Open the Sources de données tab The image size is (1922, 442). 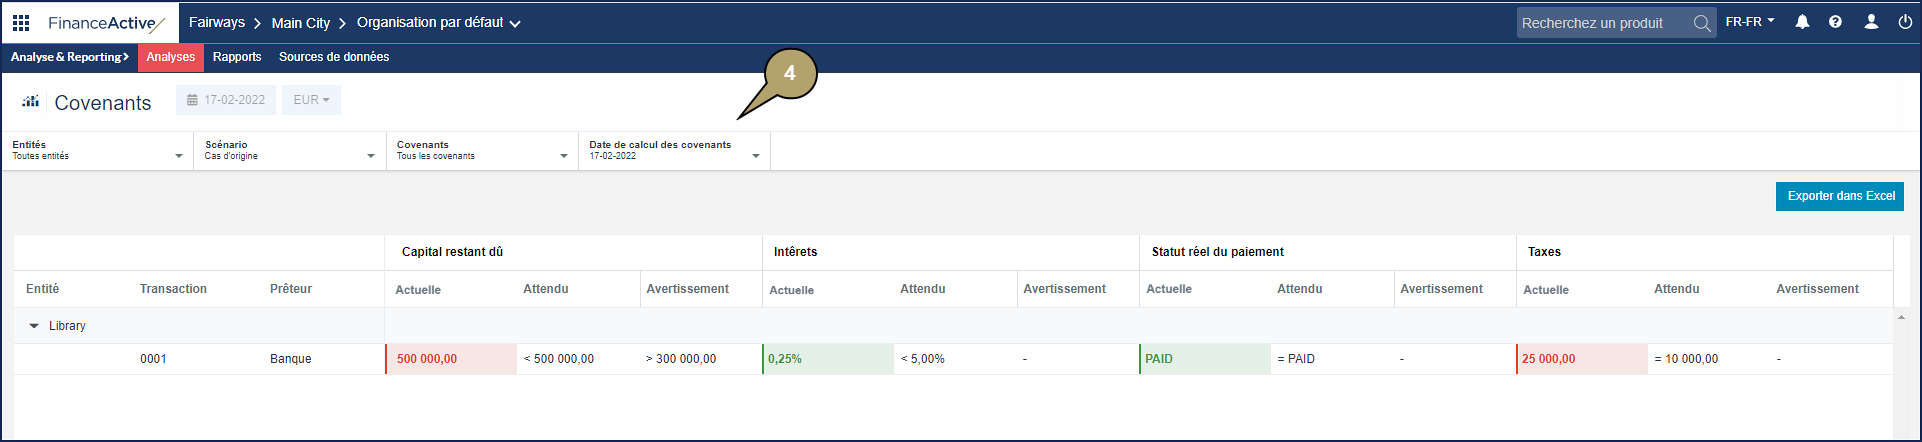tap(334, 57)
